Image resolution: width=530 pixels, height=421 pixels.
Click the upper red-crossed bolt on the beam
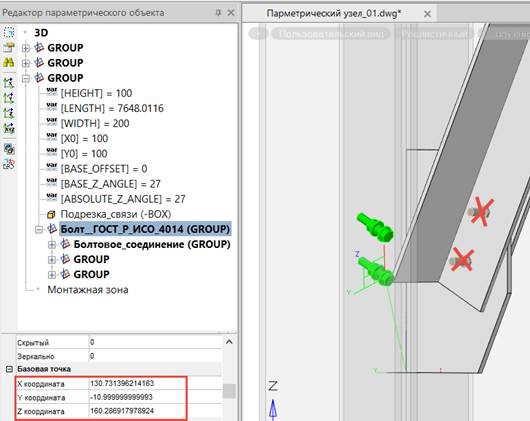pyautogui.click(x=480, y=212)
